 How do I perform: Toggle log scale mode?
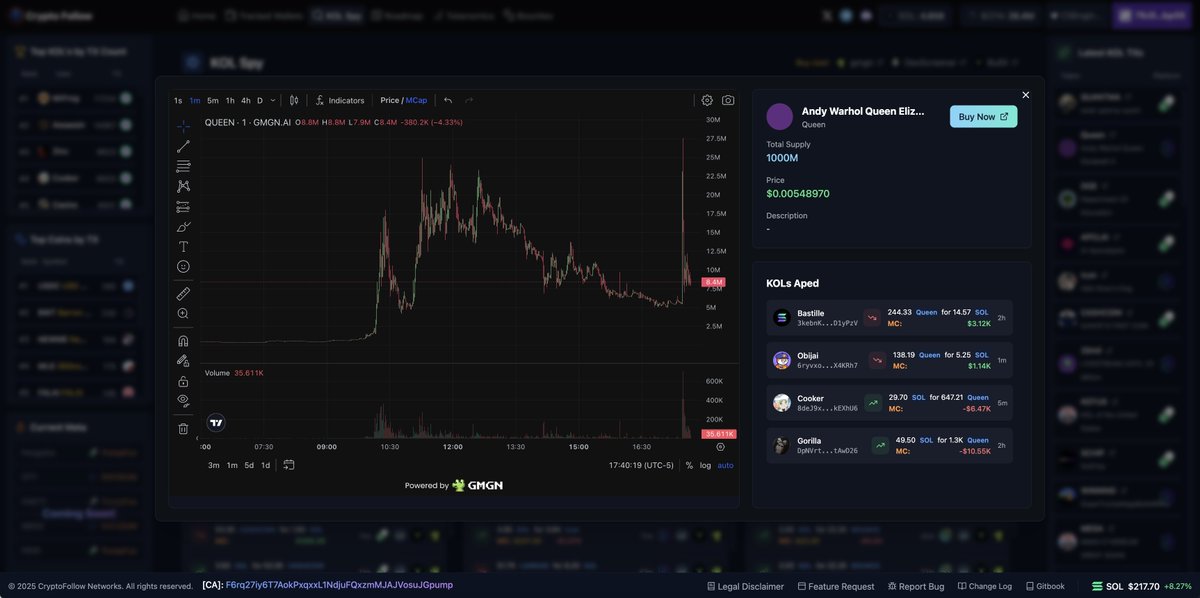click(x=705, y=465)
